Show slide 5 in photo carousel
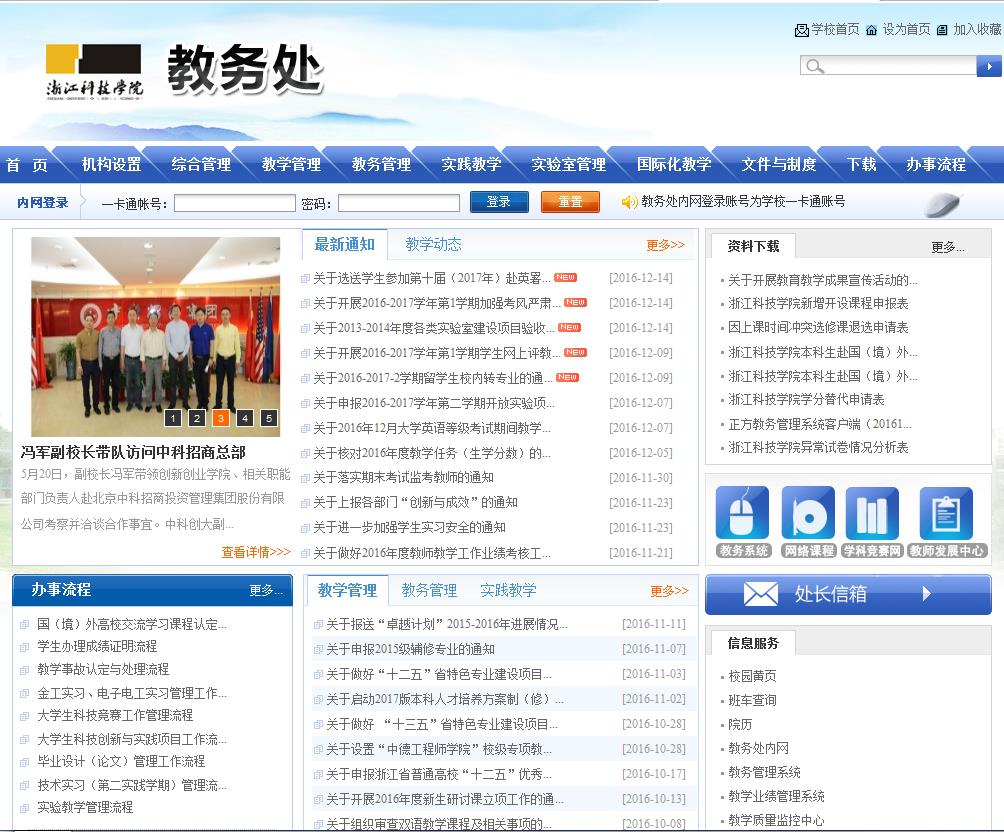Screen dimensions: 1004x832 pyautogui.click(x=269, y=418)
